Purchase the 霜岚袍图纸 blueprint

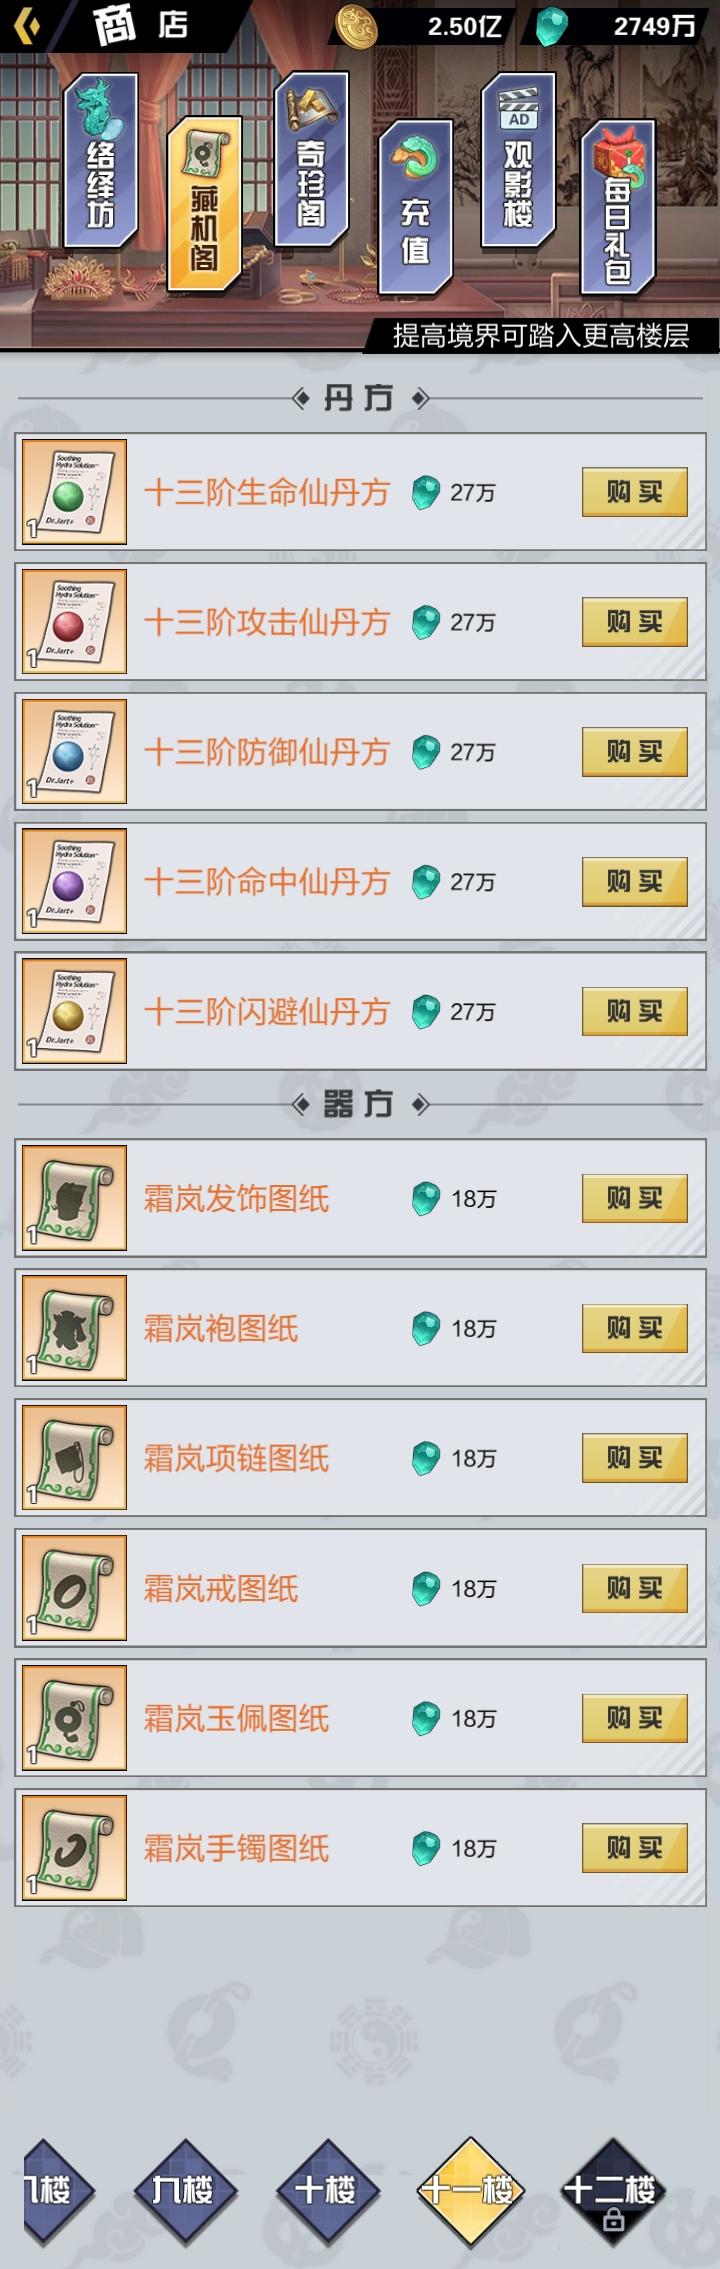[635, 1328]
